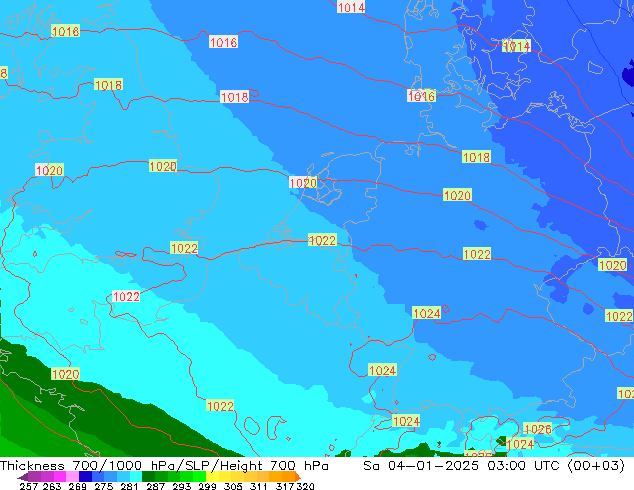Click the 'Sa 04-01-2025' date text
Image resolution: width=634 pixels, height=490 pixels.
421,466
